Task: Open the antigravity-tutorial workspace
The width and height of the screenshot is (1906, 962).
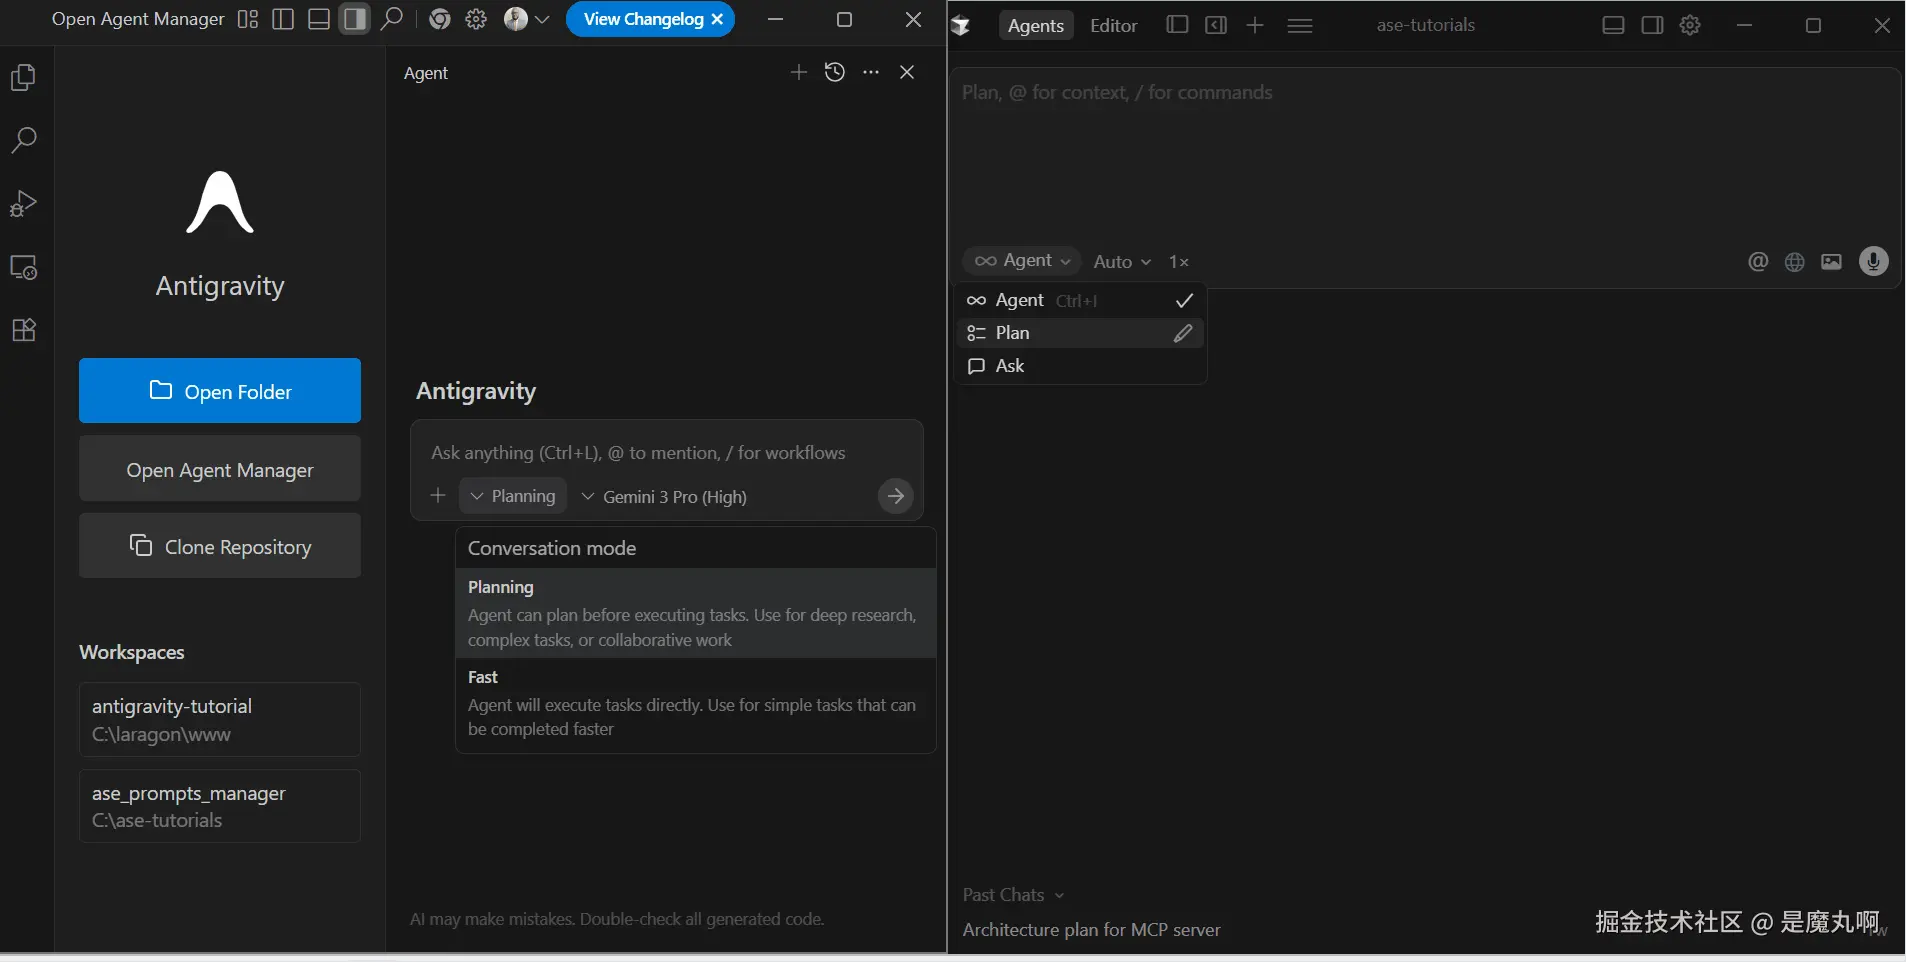Action: 220,720
